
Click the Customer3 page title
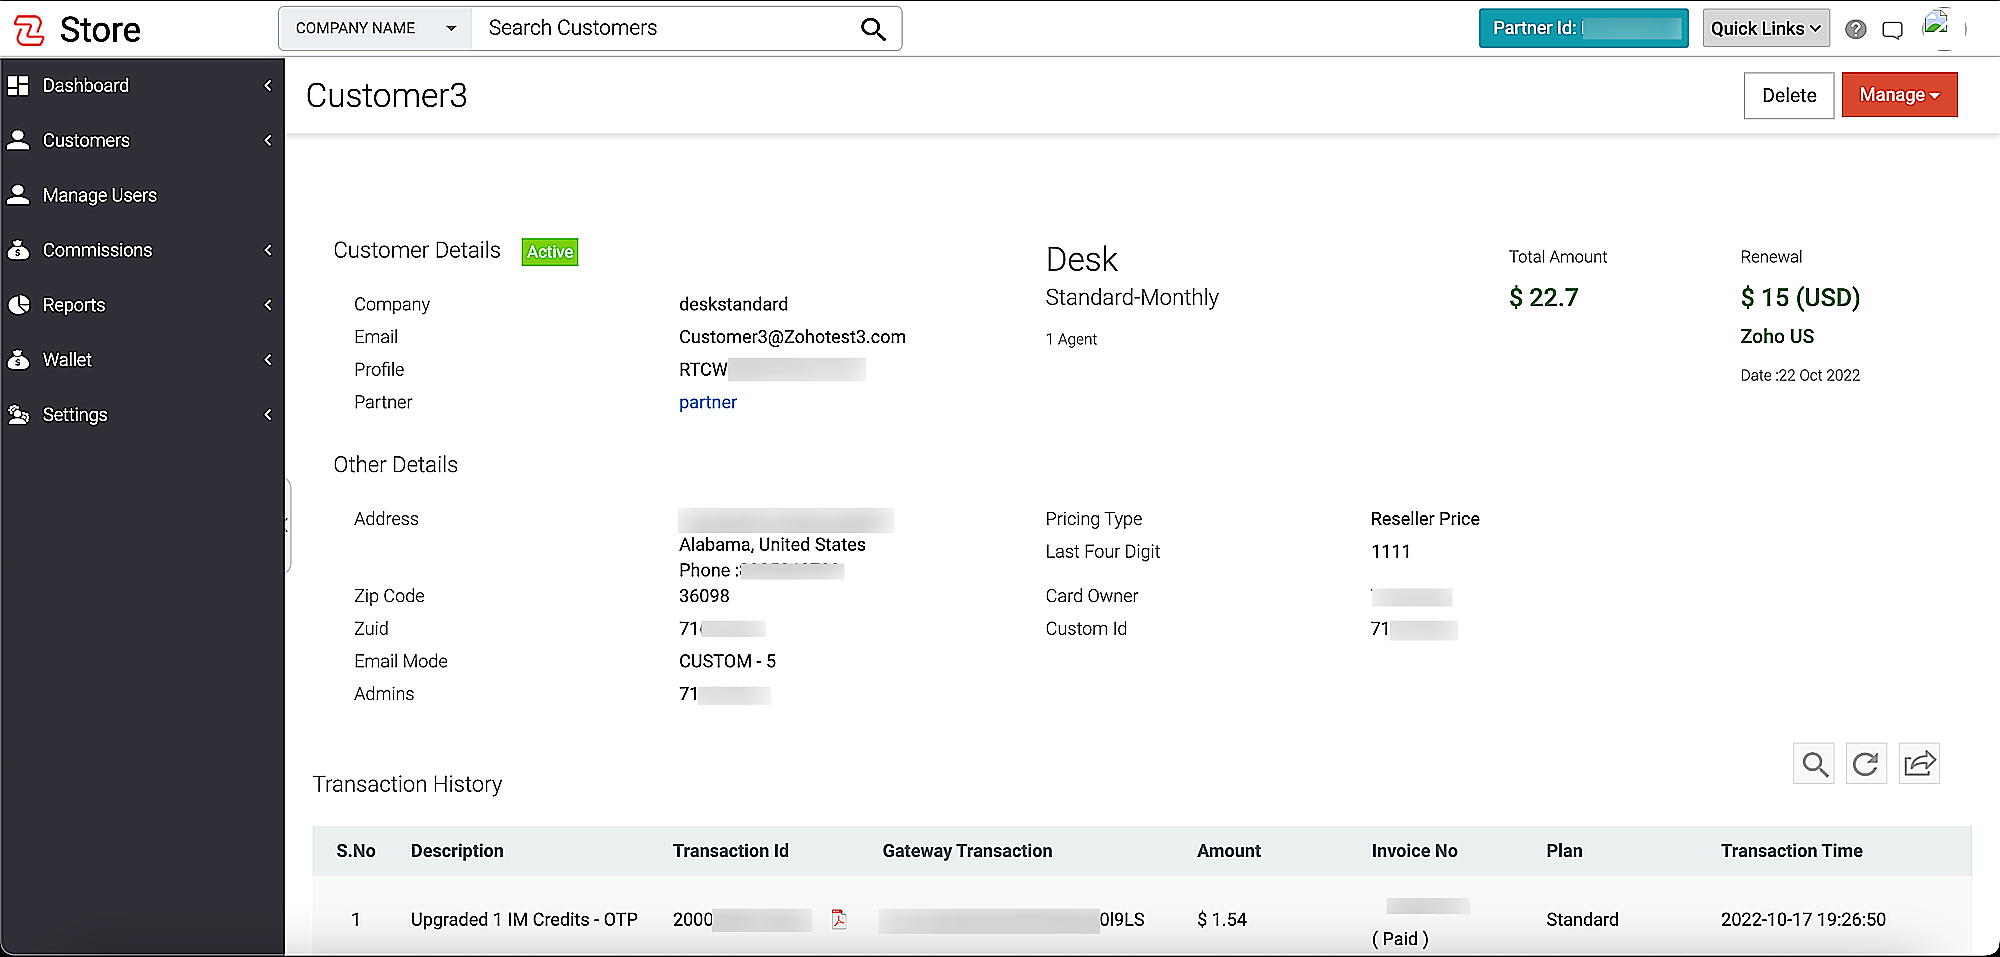386,96
